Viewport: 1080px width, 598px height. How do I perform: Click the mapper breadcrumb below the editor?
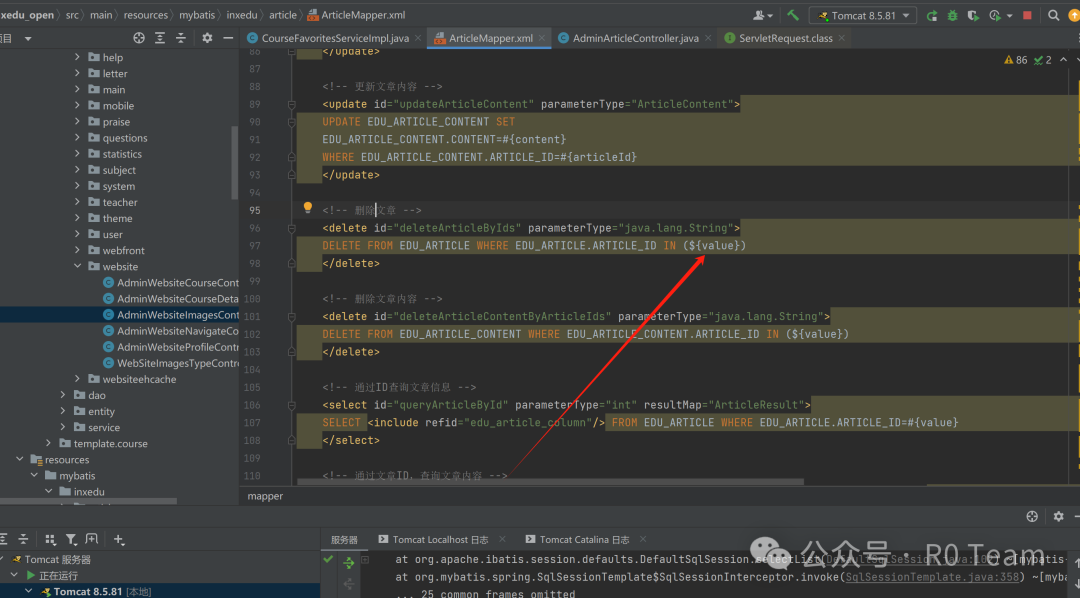tap(265, 496)
